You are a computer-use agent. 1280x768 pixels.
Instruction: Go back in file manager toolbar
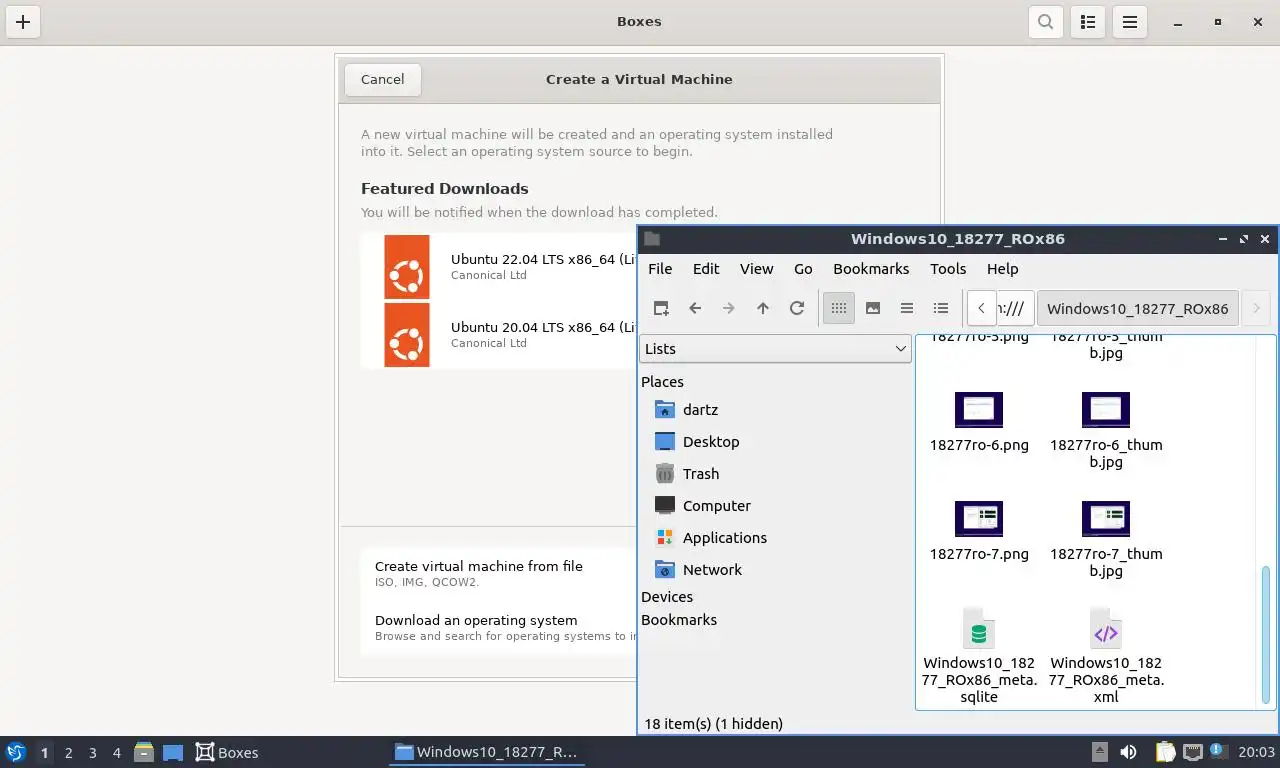pyautogui.click(x=695, y=308)
